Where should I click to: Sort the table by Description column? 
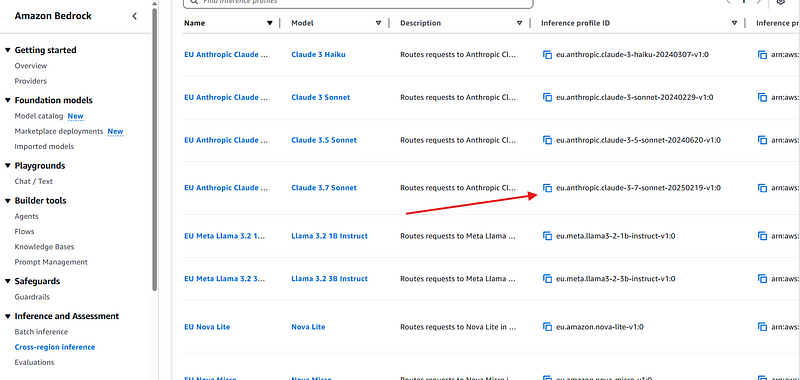pyautogui.click(x=519, y=23)
